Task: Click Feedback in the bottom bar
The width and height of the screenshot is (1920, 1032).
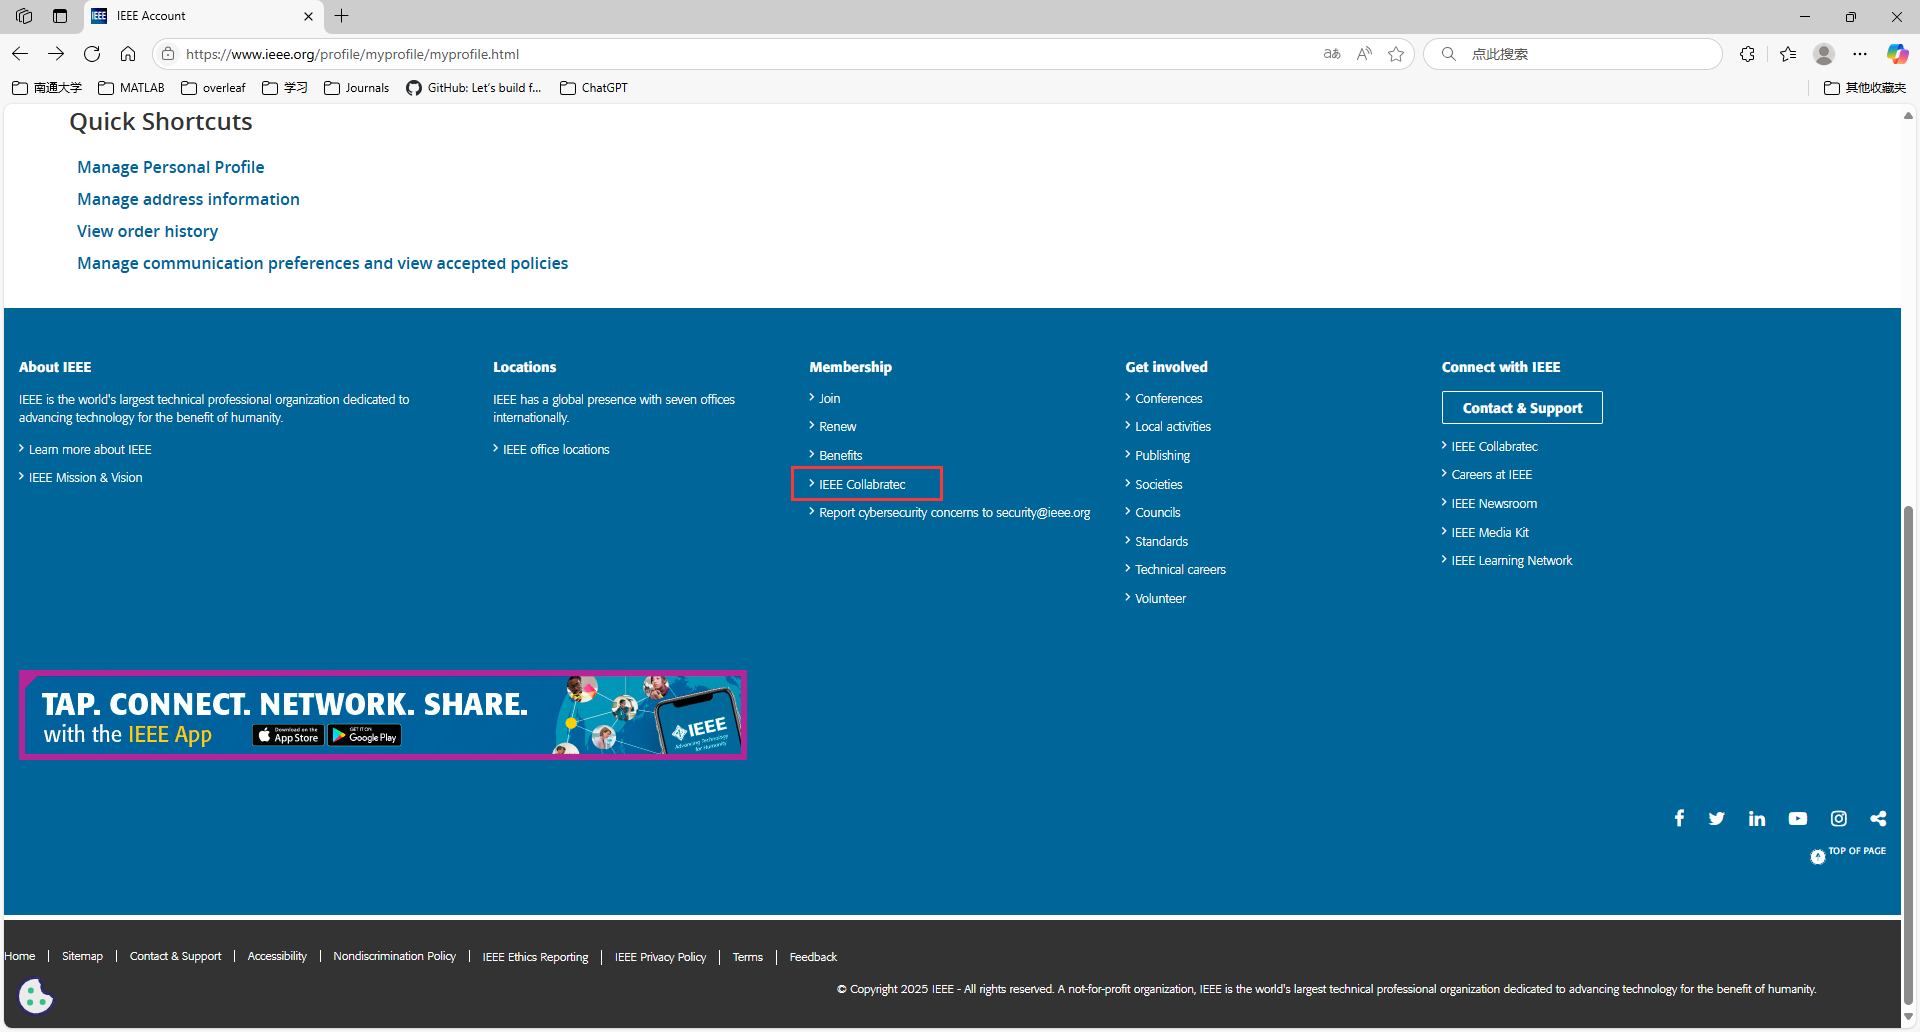Action: tap(813, 957)
